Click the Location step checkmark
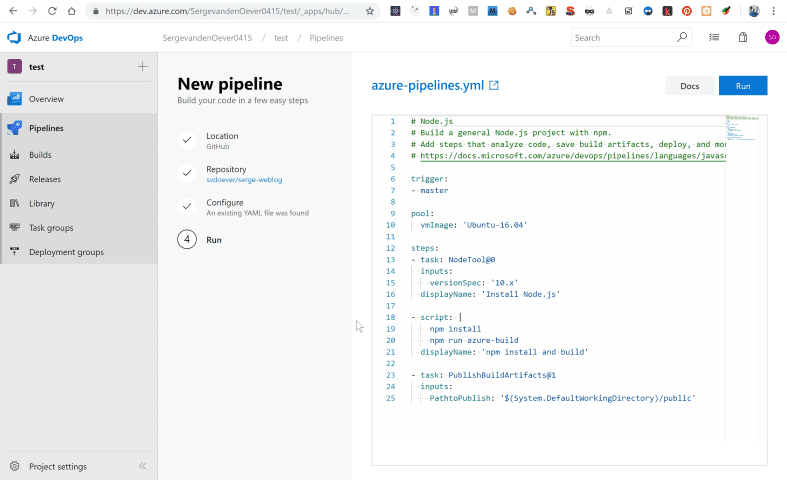Image resolution: width=787 pixels, height=480 pixels. click(x=186, y=140)
